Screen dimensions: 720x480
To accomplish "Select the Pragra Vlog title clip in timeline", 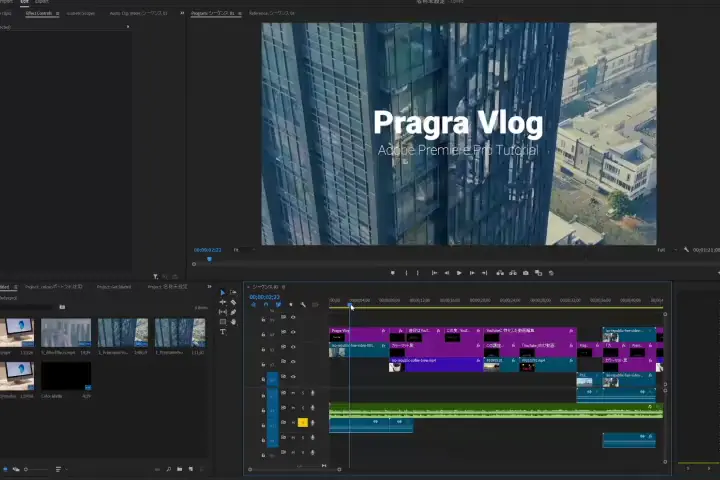I will coord(359,334).
